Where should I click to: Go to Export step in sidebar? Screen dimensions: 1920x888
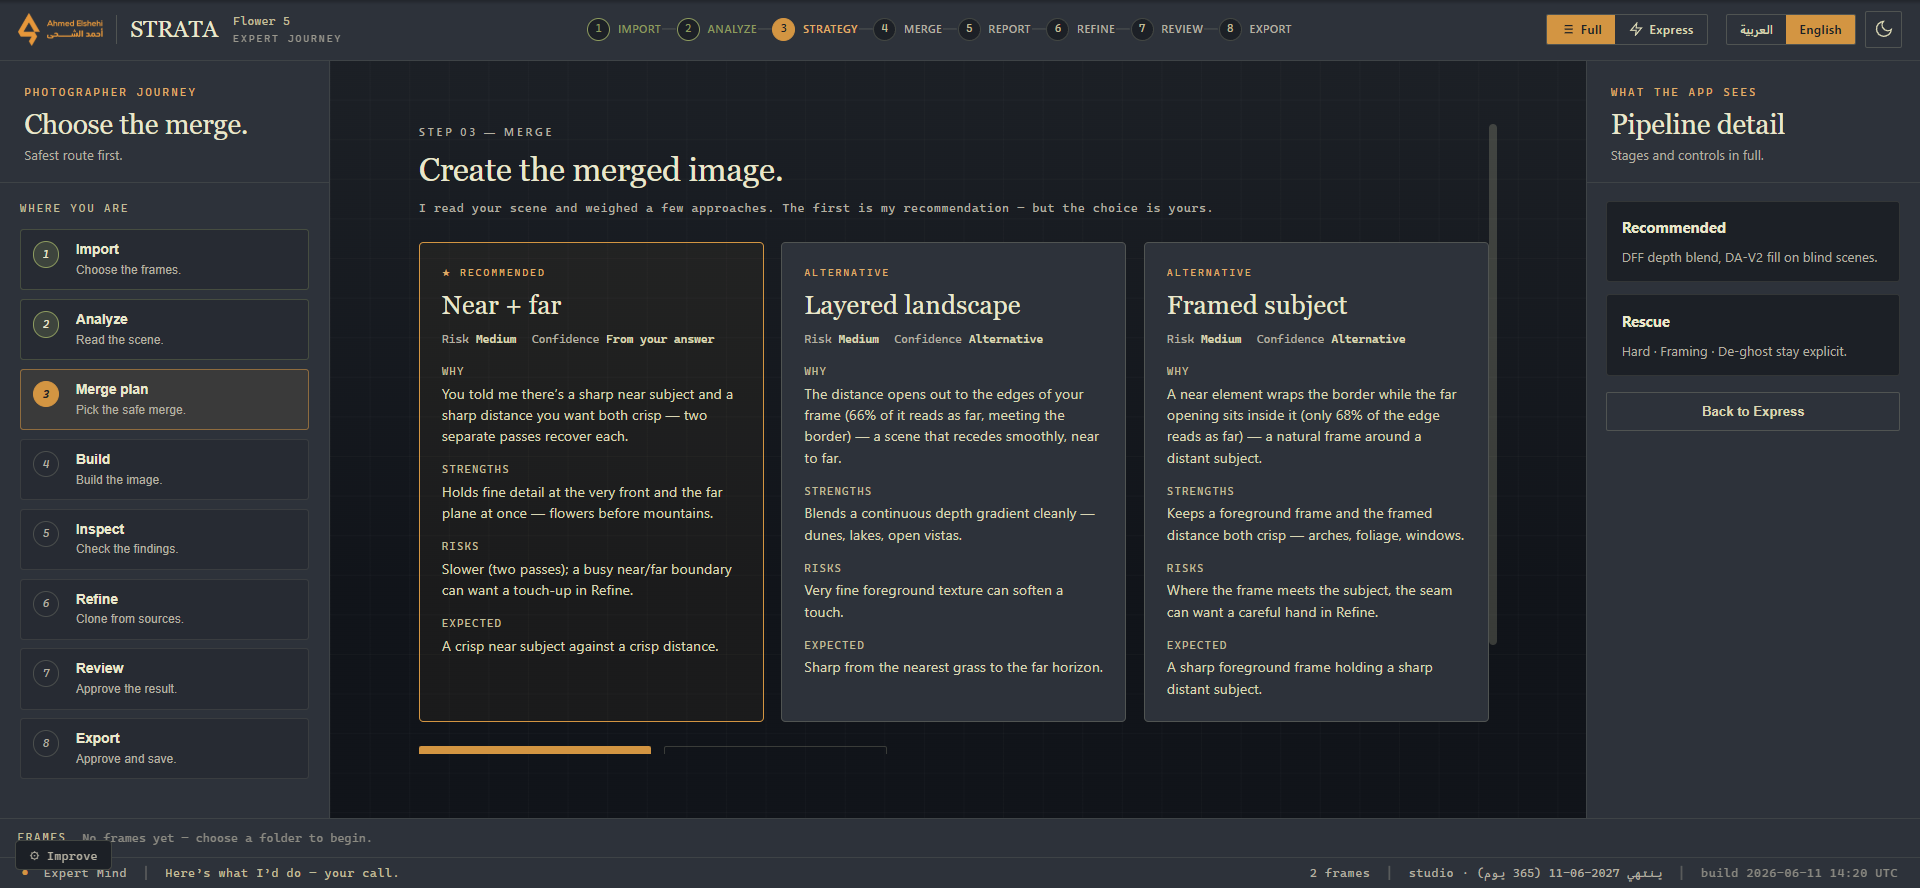click(164, 749)
